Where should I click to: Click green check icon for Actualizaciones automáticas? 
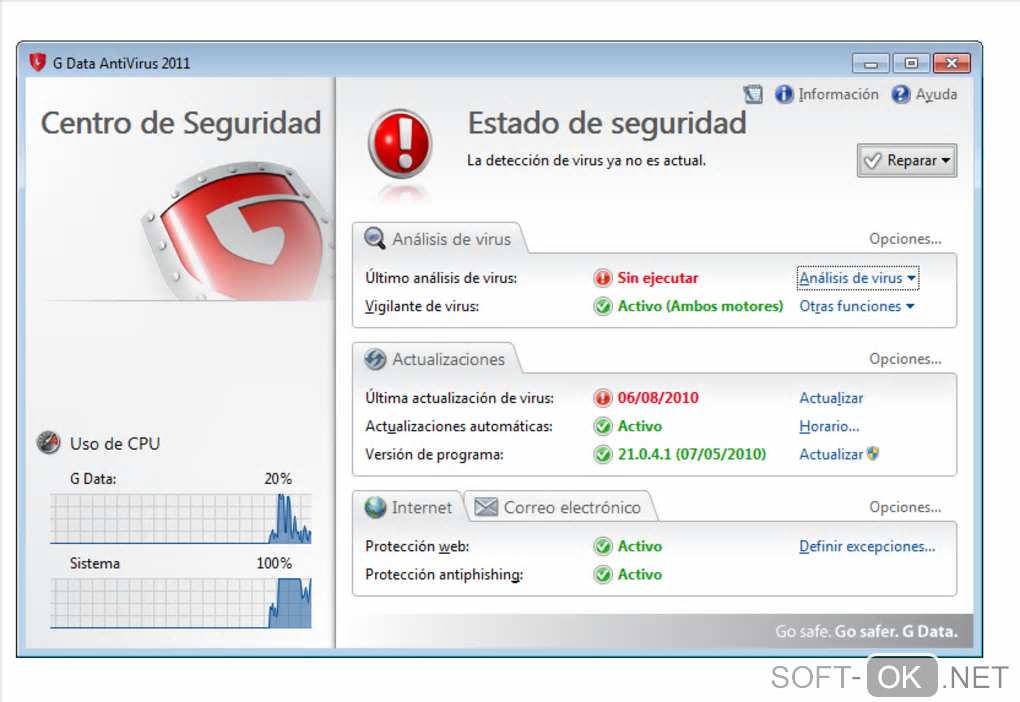pyautogui.click(x=603, y=426)
